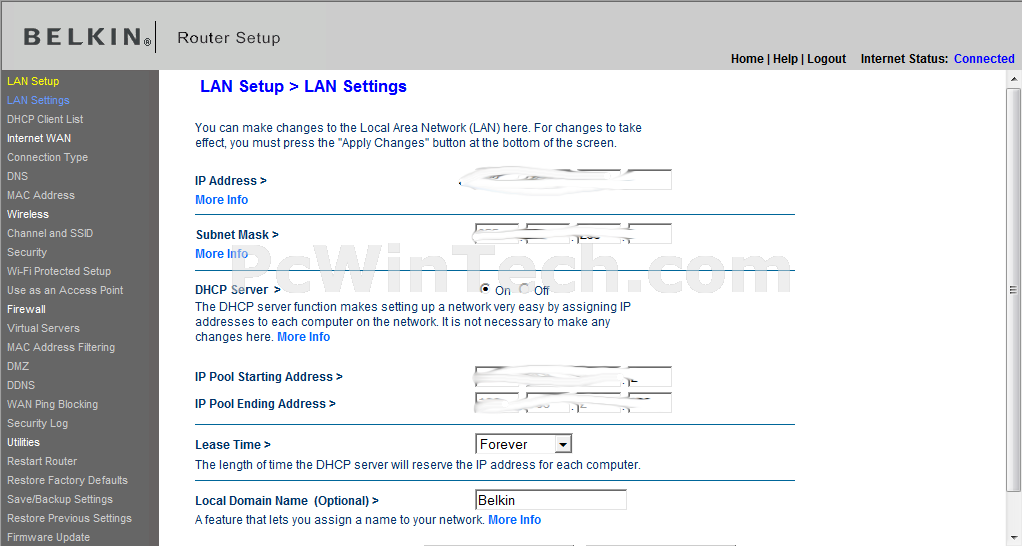This screenshot has width=1022, height=546.
Task: Click the Subnet Mask input field
Action: (x=573, y=234)
